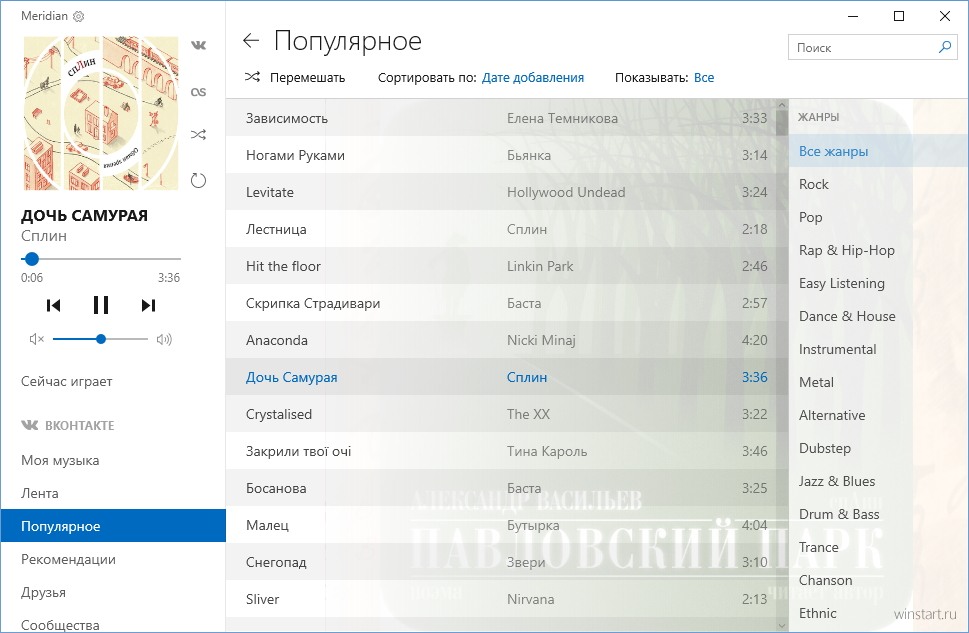The image size is (969, 633).
Task: Toggle repeat icon beside album art
Action: (x=198, y=181)
